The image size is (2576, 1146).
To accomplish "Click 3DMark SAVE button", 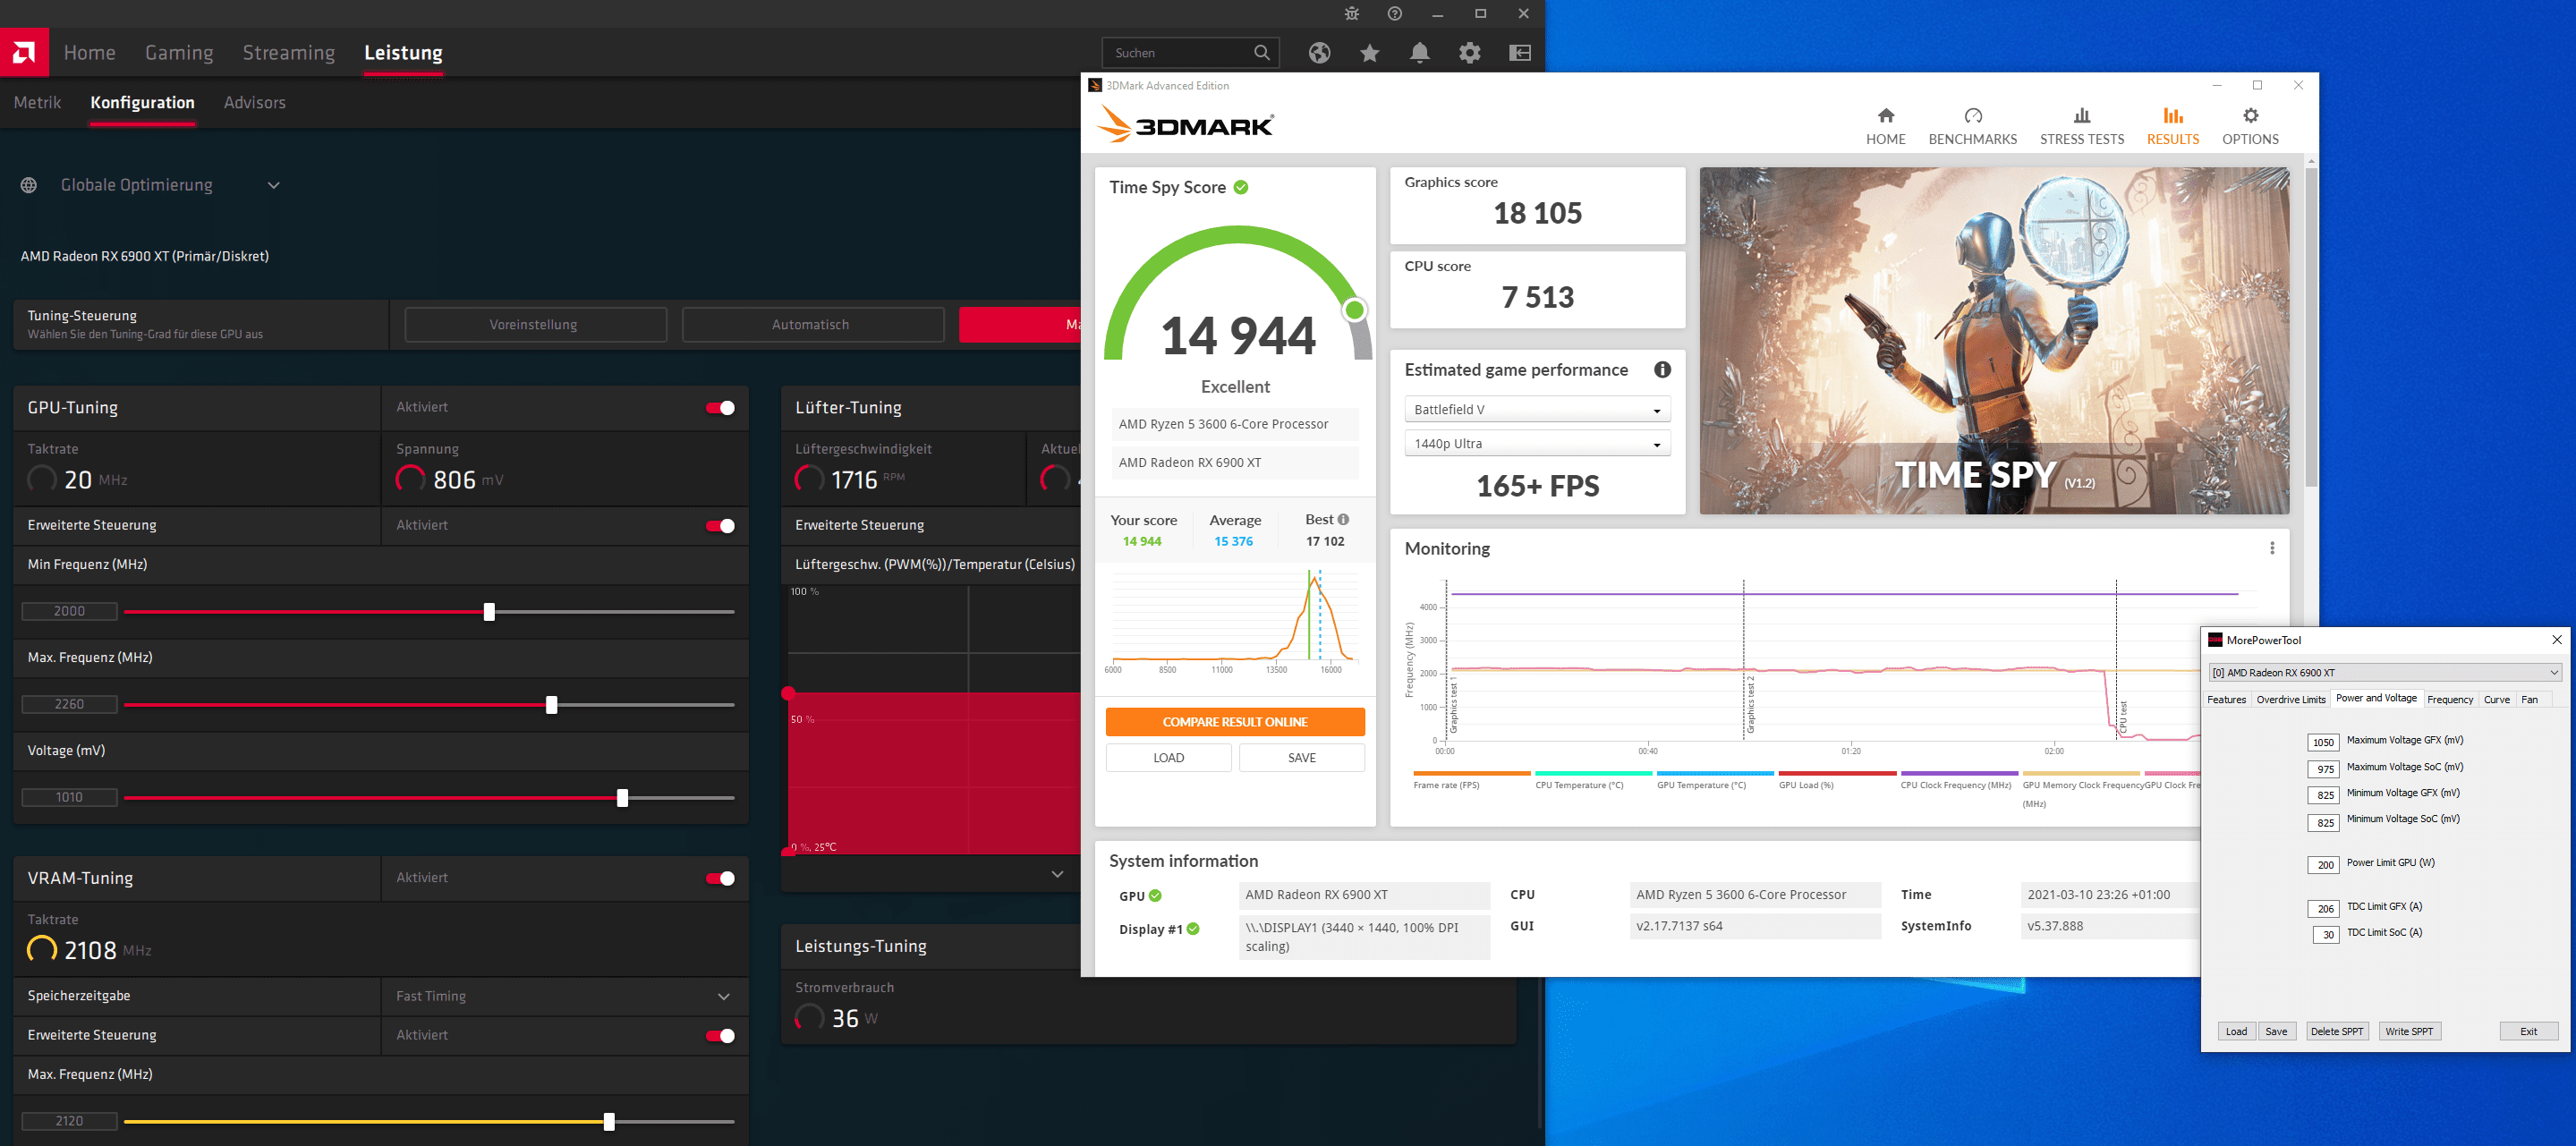I will [1301, 758].
